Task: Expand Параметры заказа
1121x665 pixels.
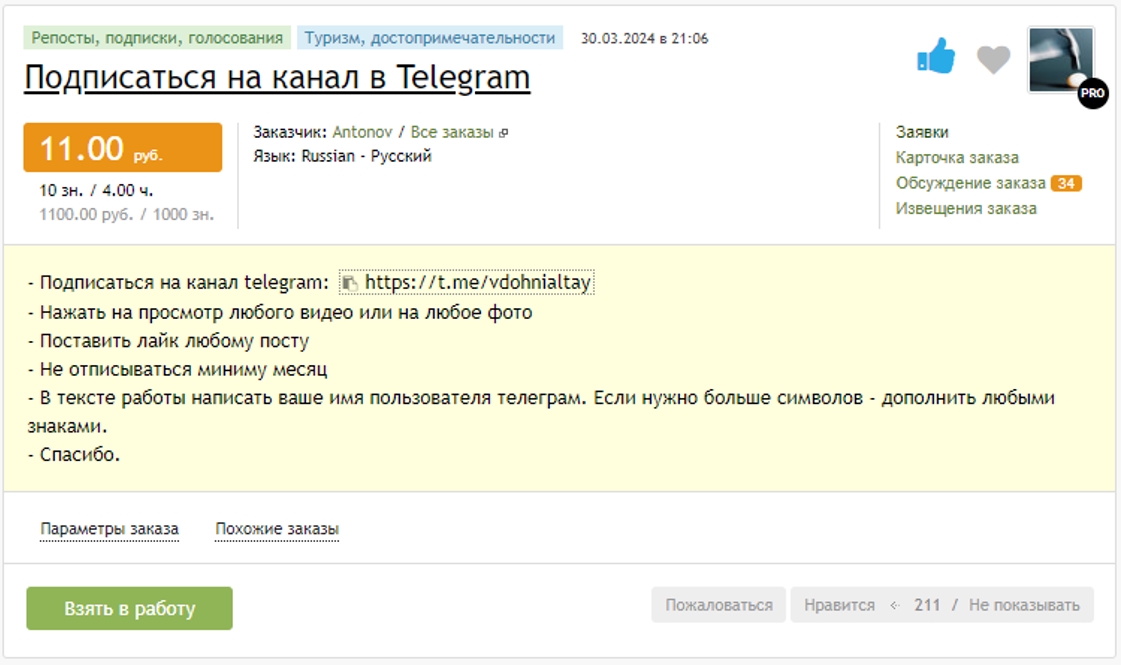Action: 109,529
